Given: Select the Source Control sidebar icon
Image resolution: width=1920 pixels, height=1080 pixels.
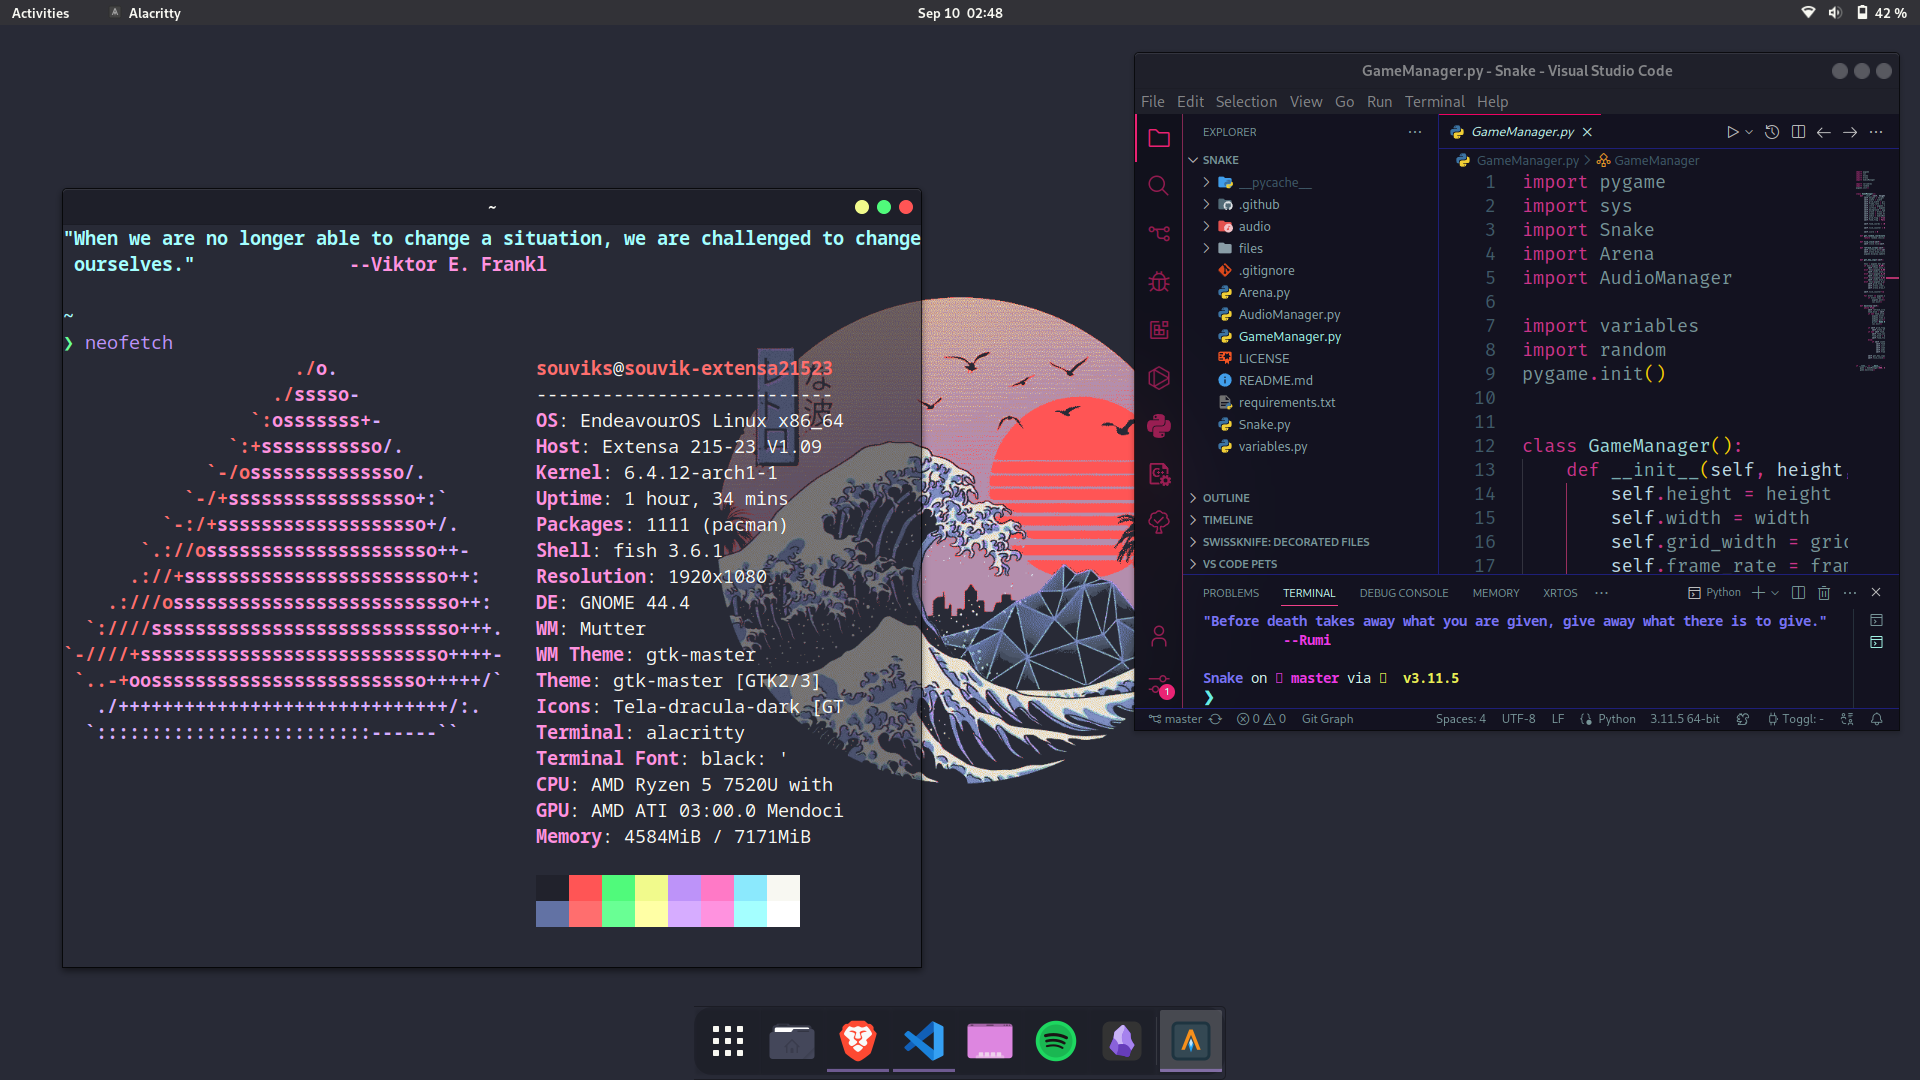Looking at the screenshot, I should [x=1159, y=233].
